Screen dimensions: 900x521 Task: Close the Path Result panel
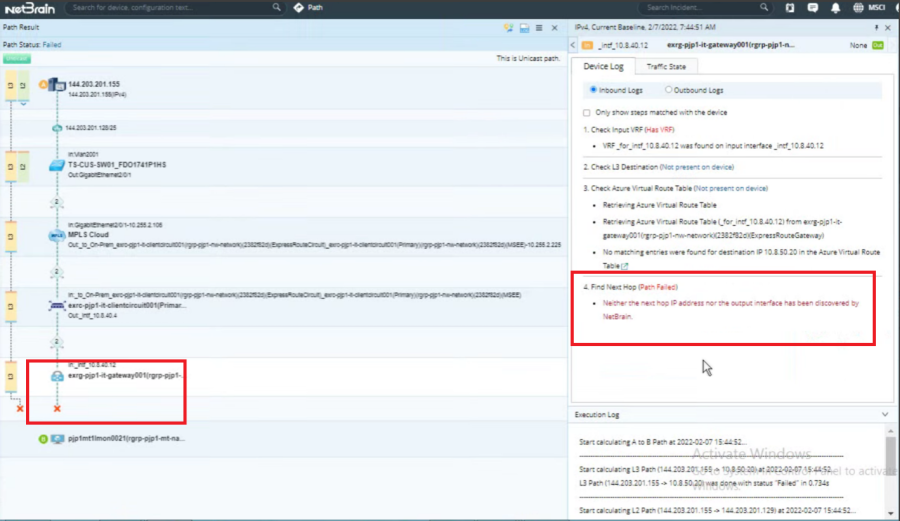[555, 28]
